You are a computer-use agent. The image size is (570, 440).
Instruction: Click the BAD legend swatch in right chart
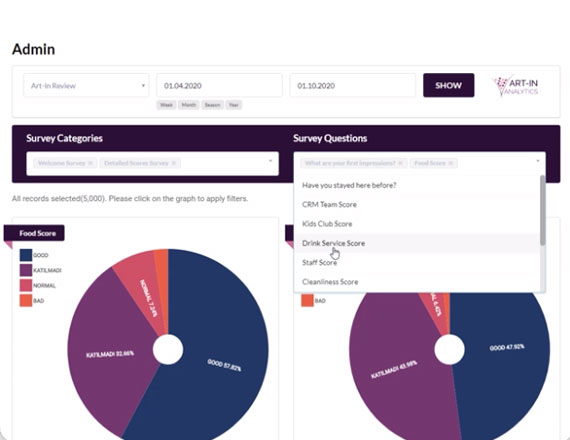308,301
